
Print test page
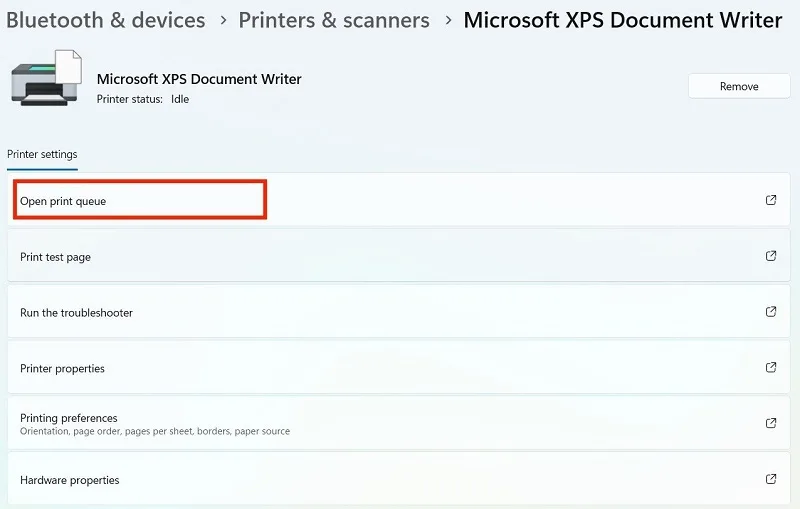click(x=398, y=256)
